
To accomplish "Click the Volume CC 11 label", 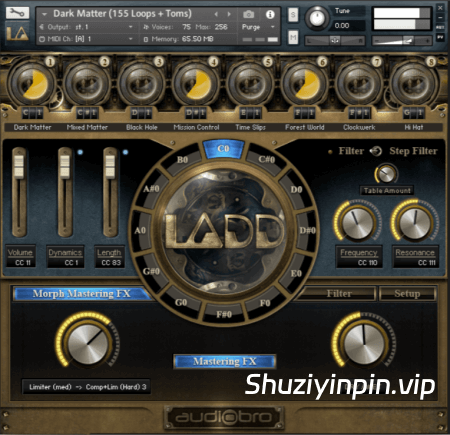I will click(20, 257).
